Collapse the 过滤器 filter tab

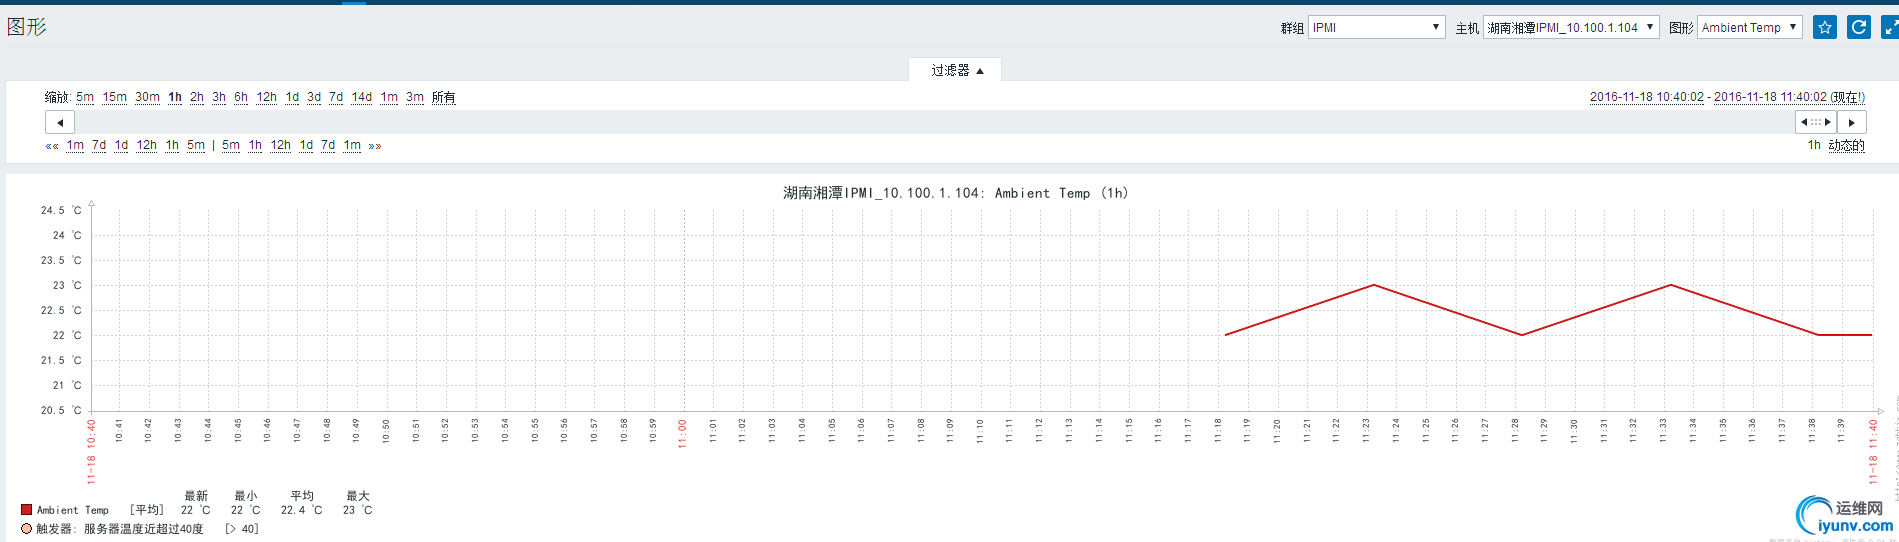tap(956, 70)
